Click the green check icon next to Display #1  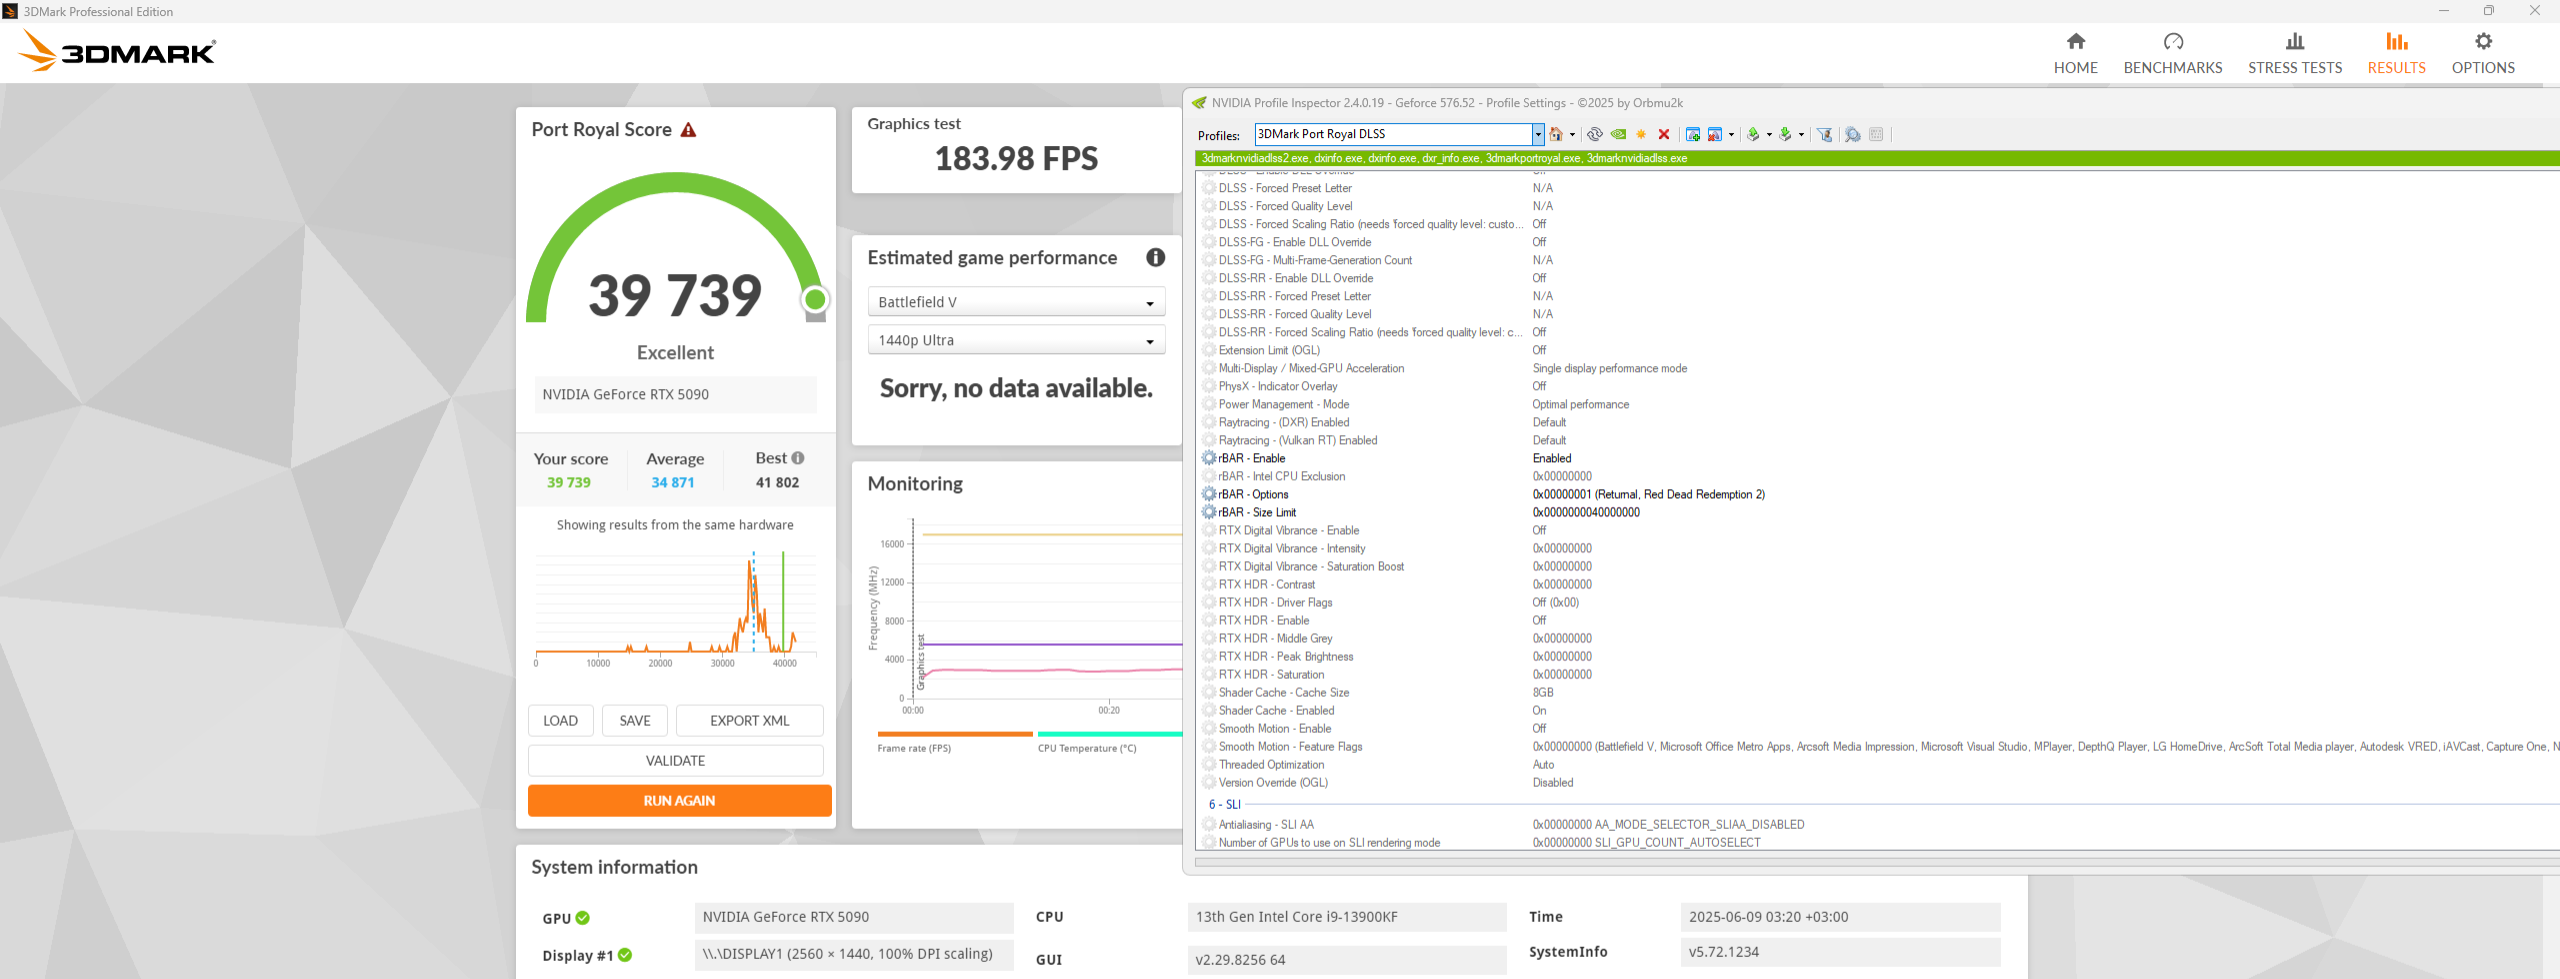(x=625, y=955)
